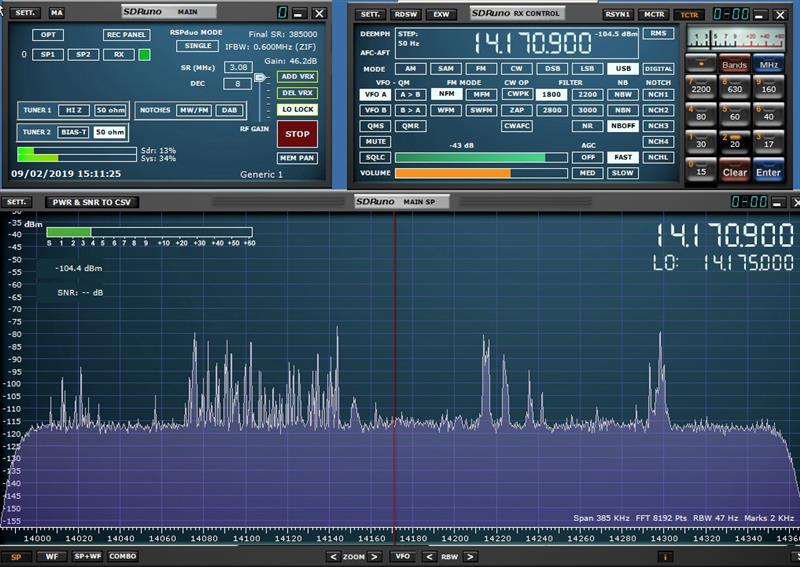
Task: Open the RDSW window
Action: pos(406,14)
